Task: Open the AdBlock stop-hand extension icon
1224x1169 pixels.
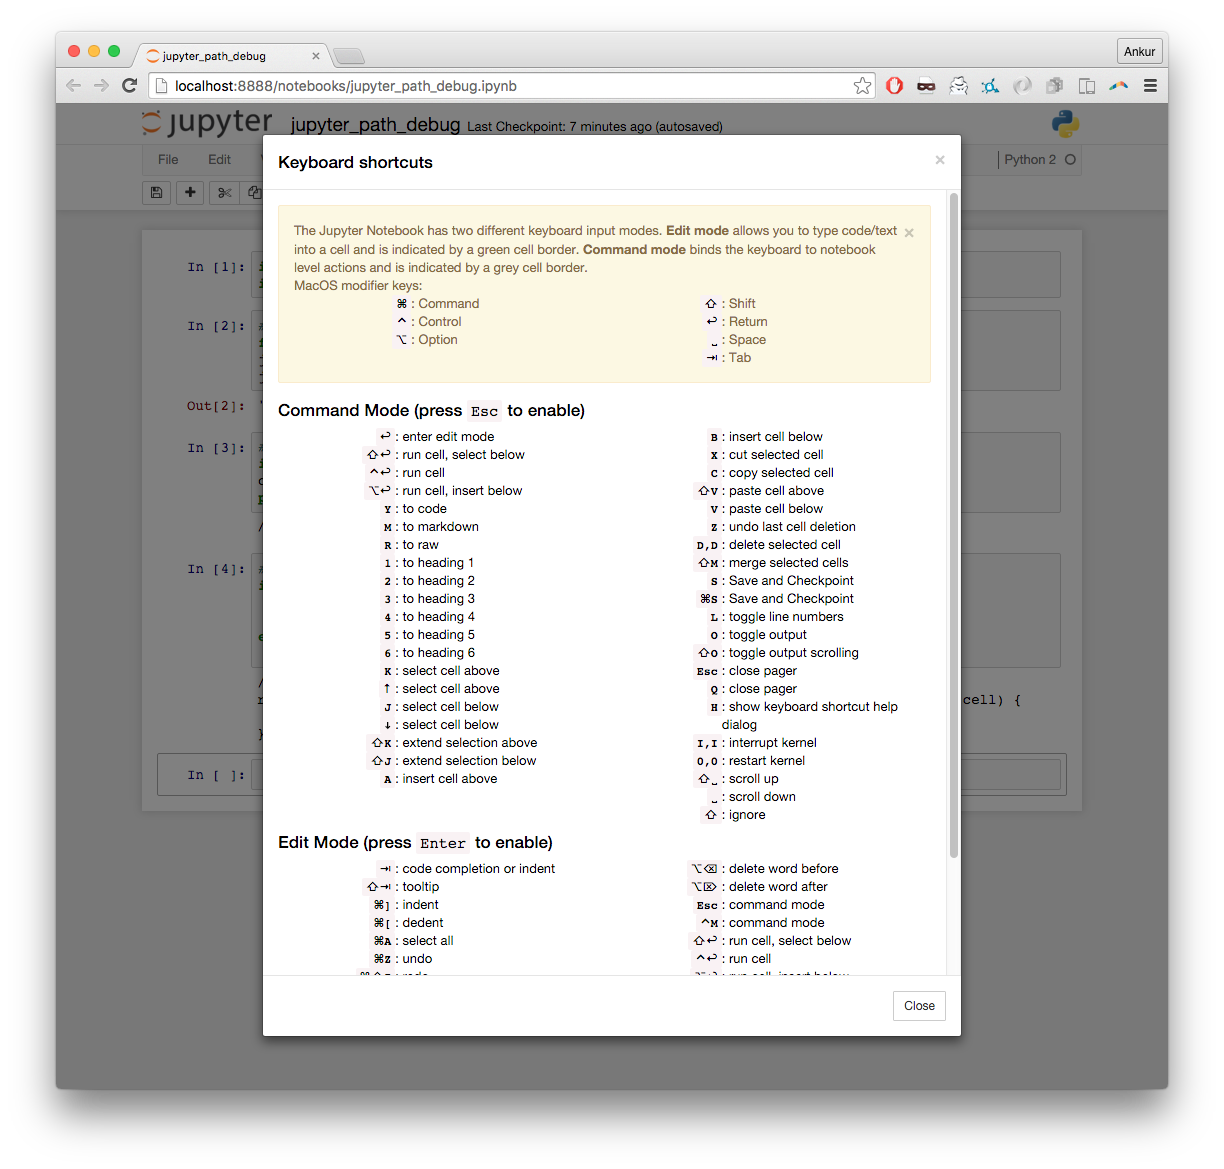Action: (x=894, y=85)
